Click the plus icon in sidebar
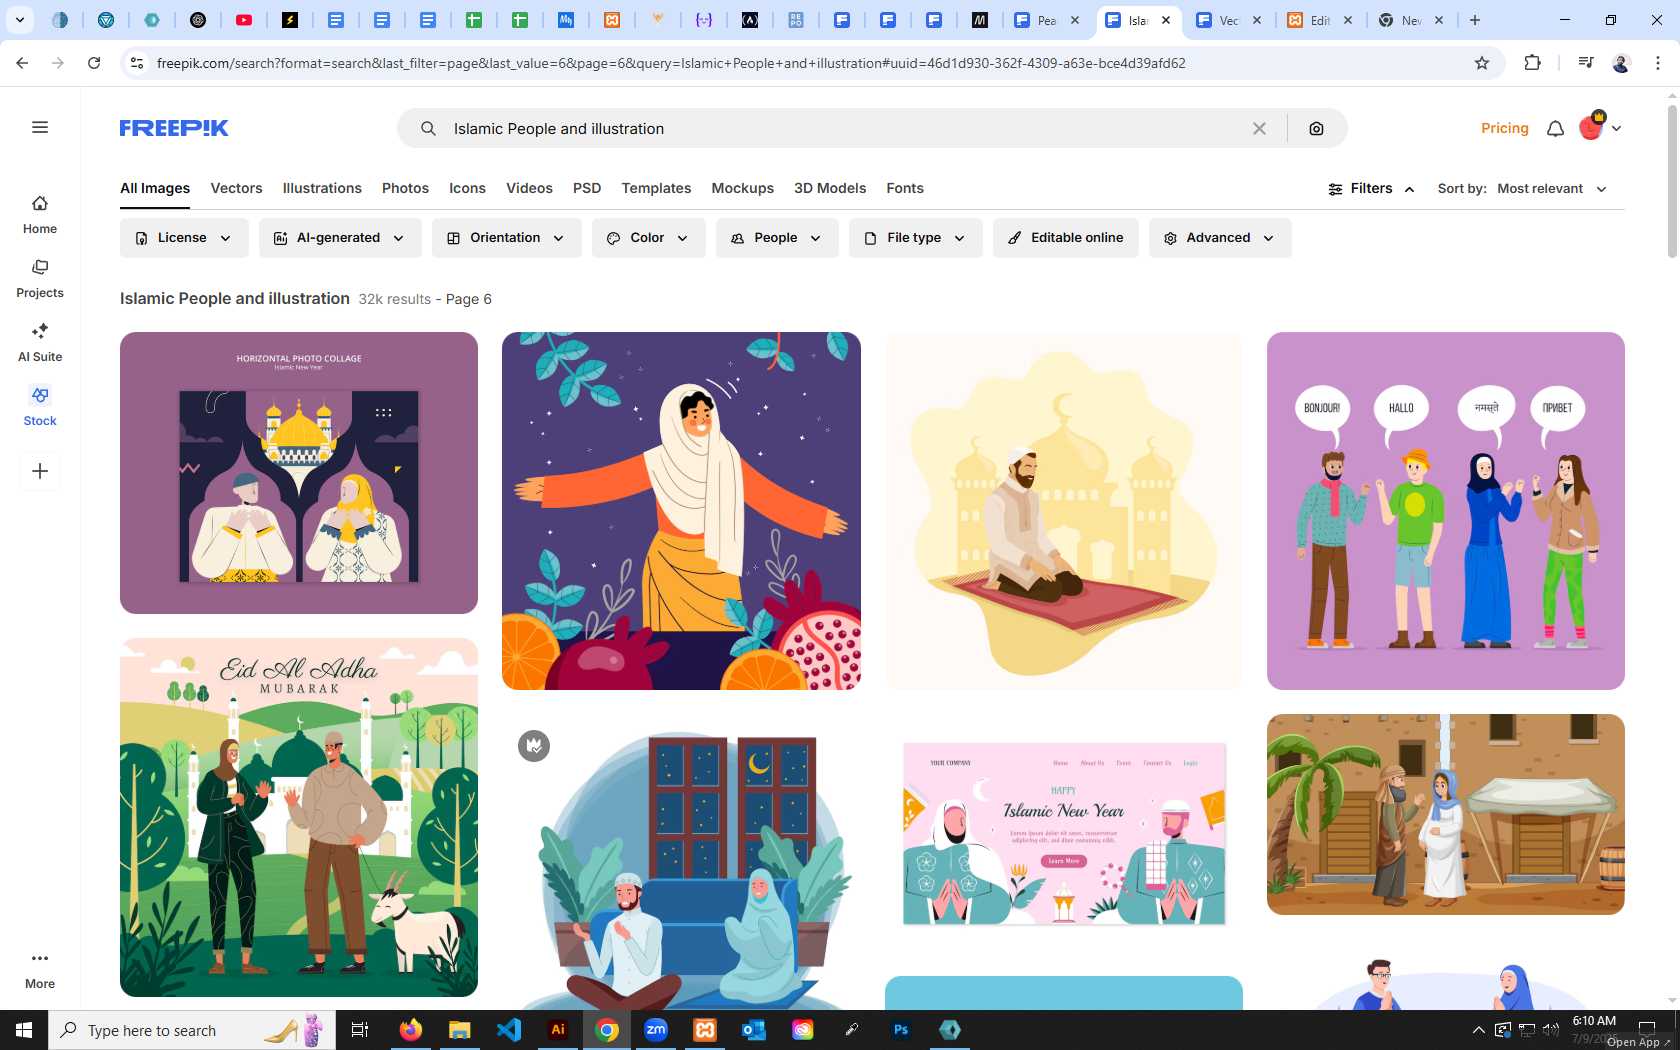1680x1050 pixels. [40, 471]
